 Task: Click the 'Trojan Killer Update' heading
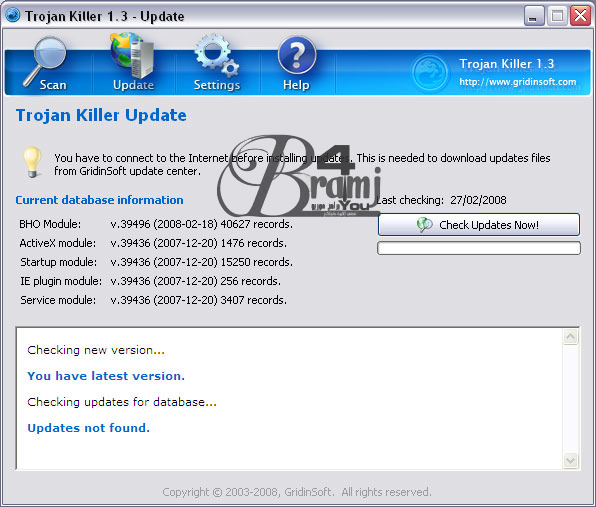pyautogui.click(x=101, y=115)
